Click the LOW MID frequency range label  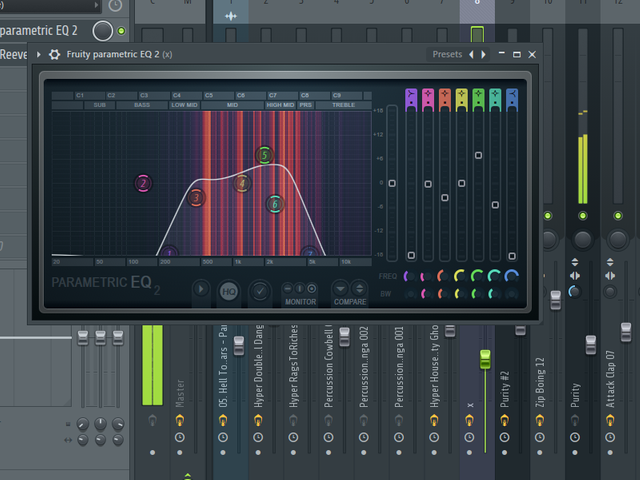[x=184, y=105]
